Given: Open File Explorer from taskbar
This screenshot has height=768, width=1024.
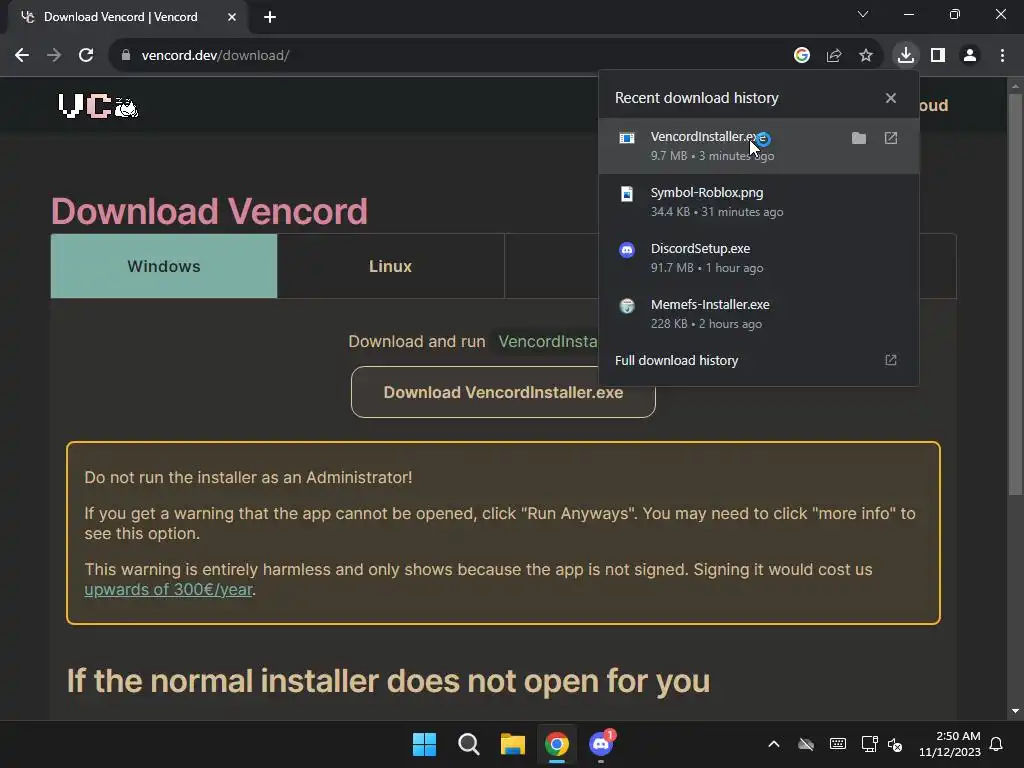Looking at the screenshot, I should (513, 744).
